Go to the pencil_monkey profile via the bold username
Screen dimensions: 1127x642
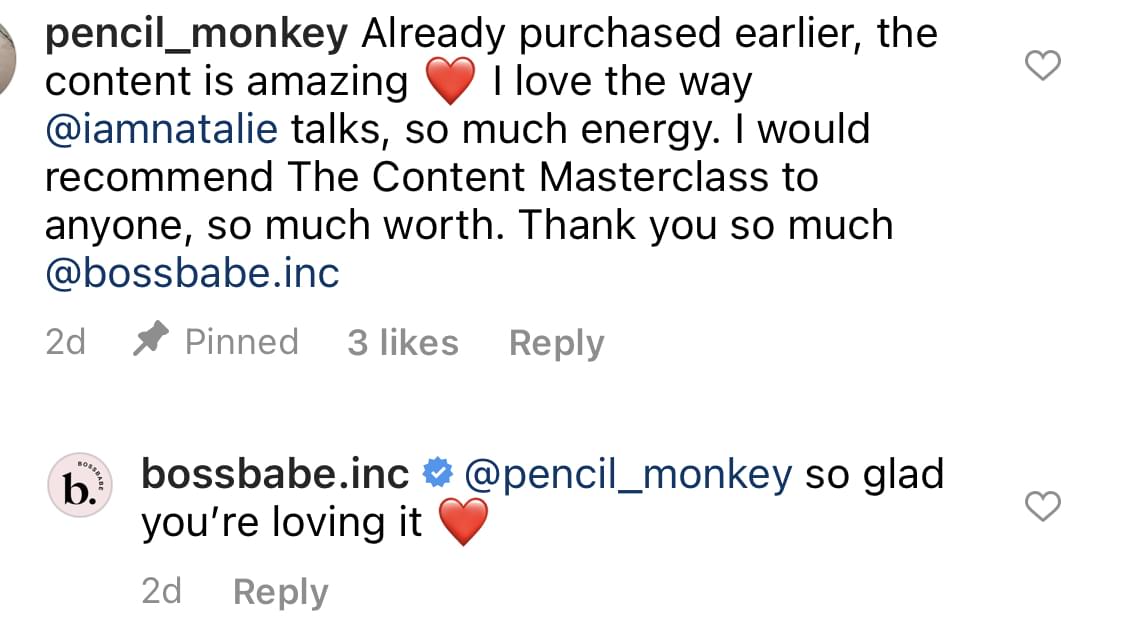[197, 35]
